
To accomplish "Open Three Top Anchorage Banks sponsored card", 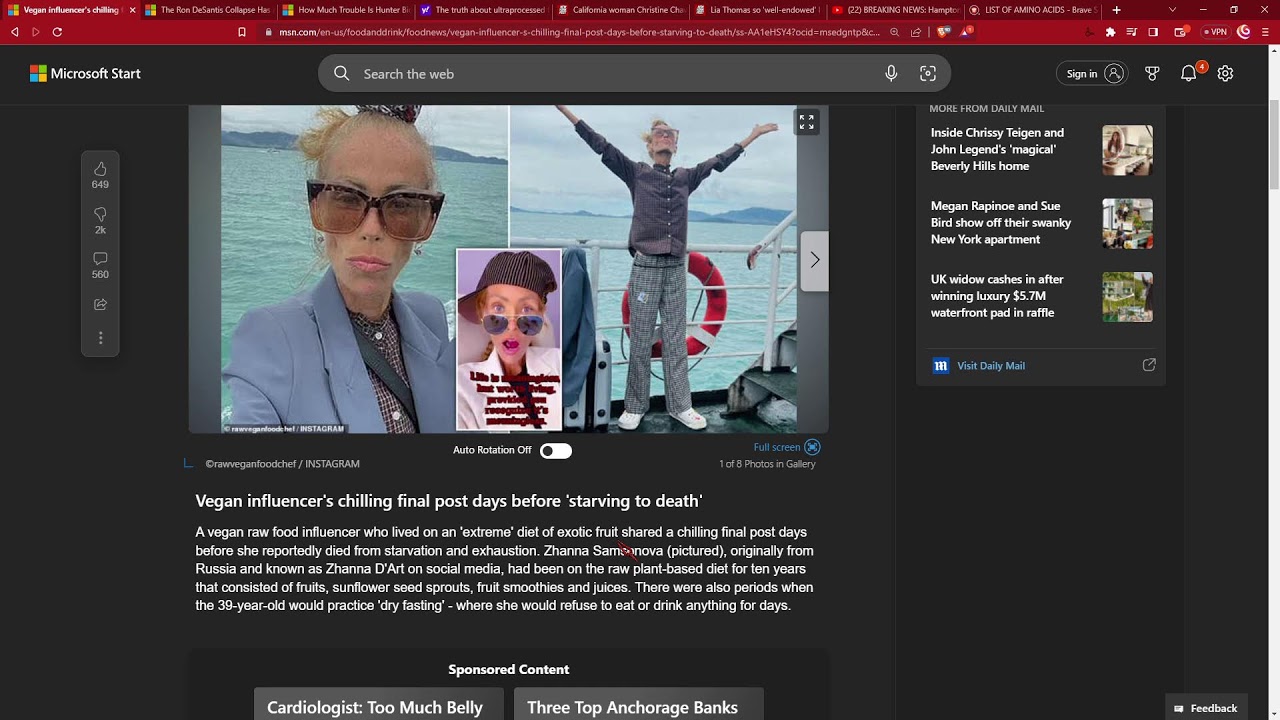I will coord(638,704).
